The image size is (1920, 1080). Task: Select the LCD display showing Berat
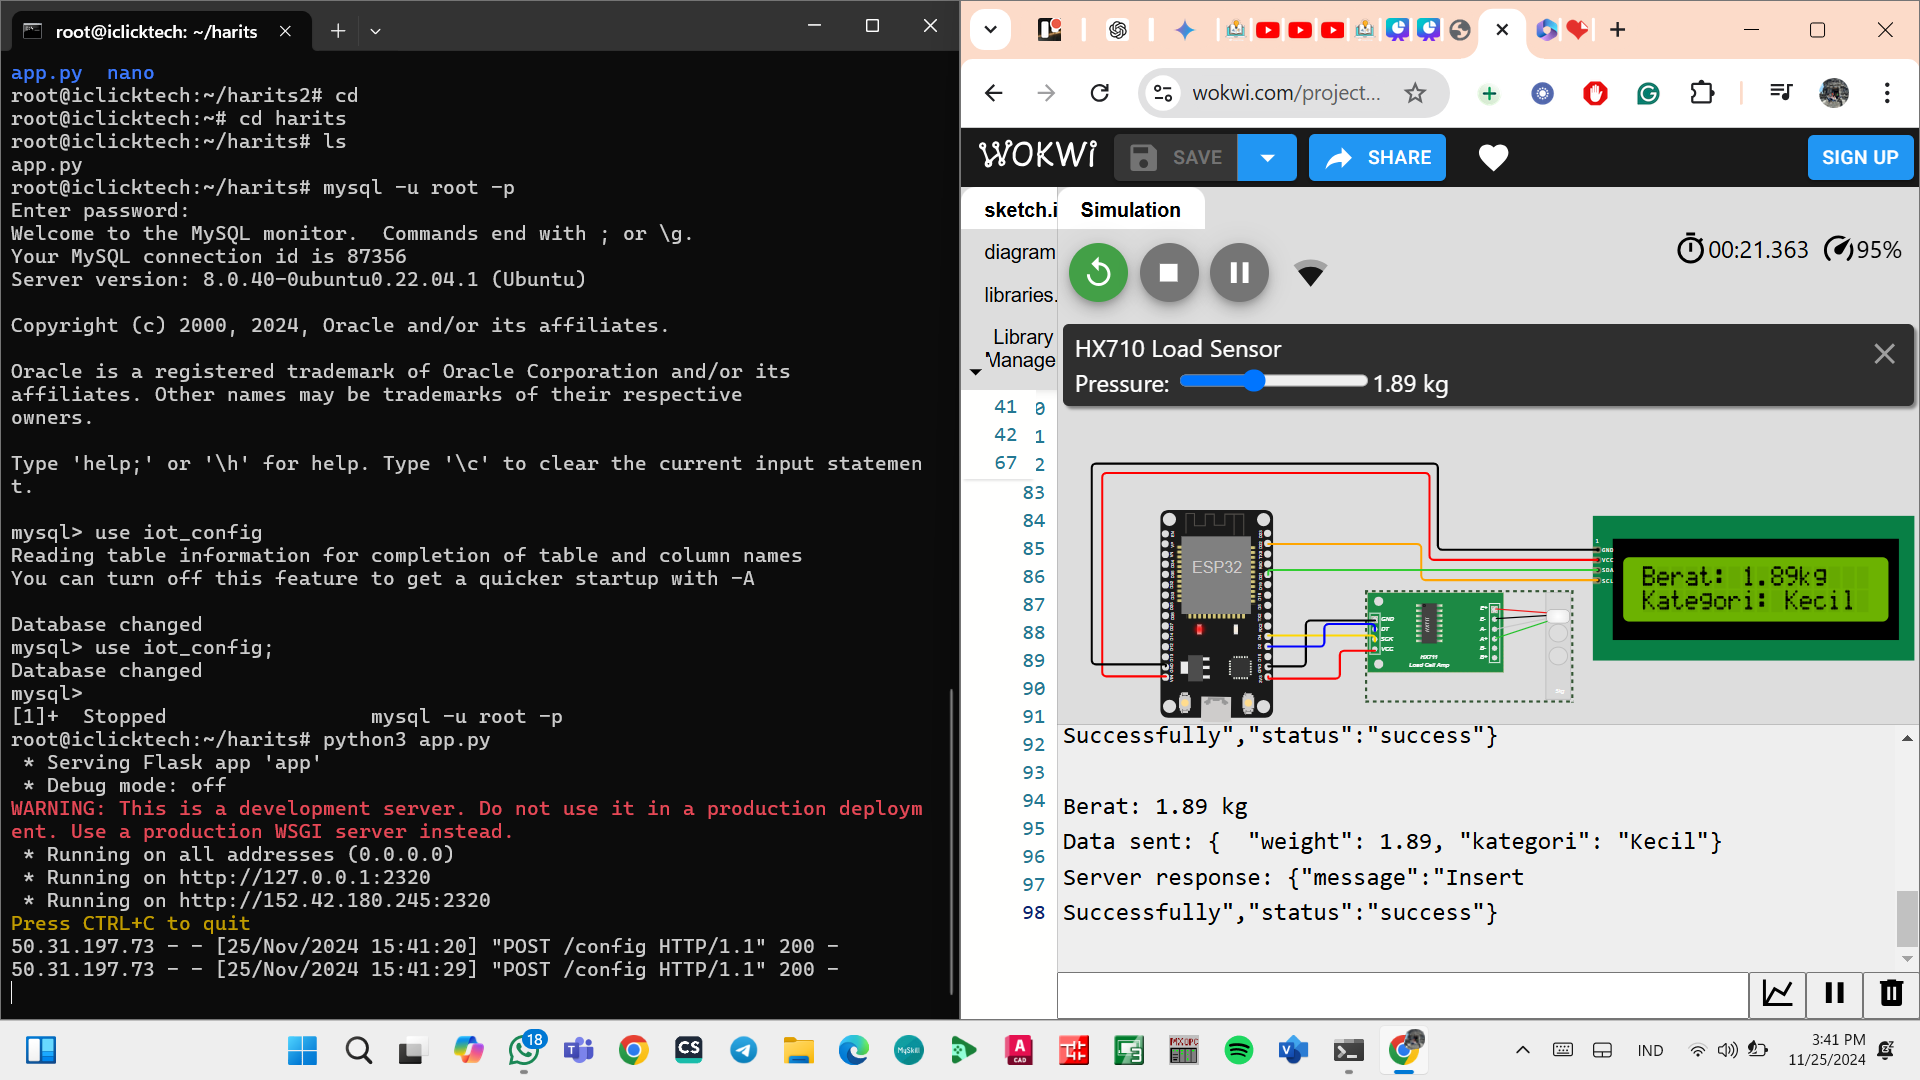coord(1753,588)
